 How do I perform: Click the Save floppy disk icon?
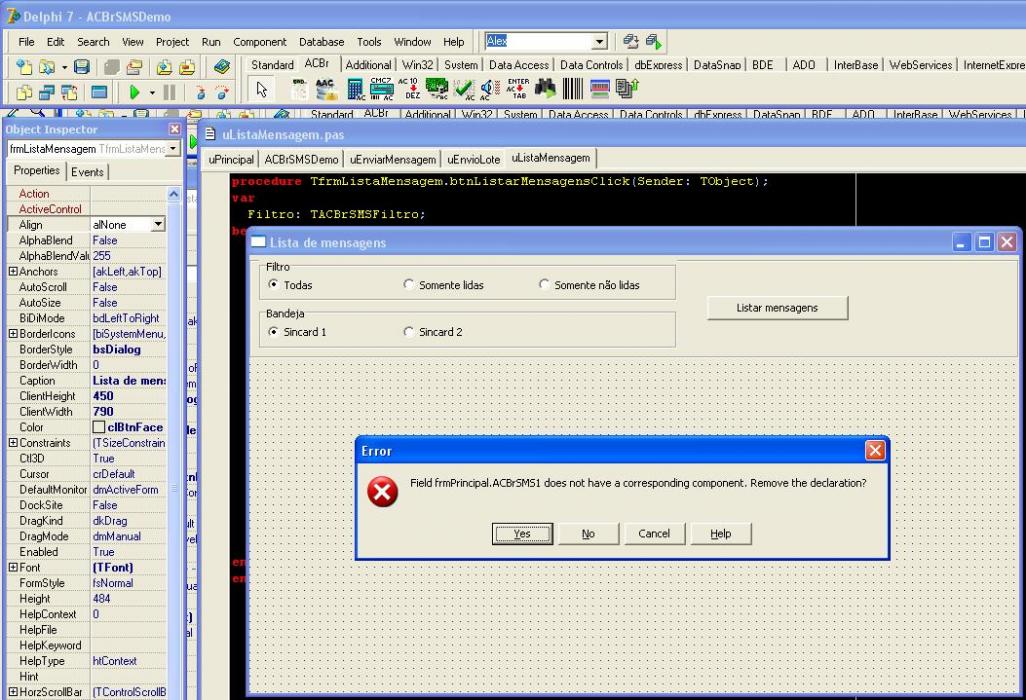point(81,66)
